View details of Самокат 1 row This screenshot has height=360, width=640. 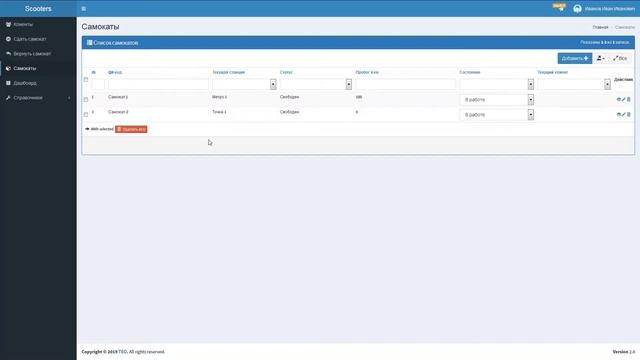(x=618, y=100)
